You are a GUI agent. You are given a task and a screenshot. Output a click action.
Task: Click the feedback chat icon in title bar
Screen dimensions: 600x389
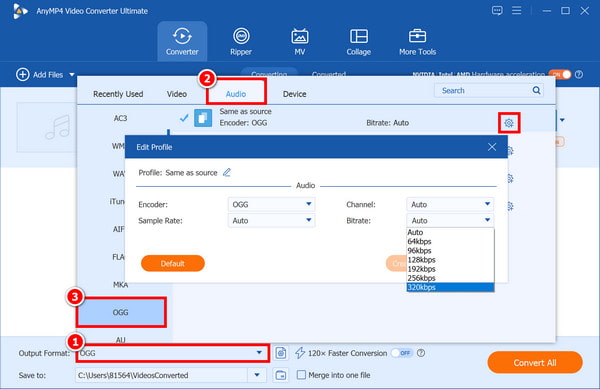click(x=497, y=11)
